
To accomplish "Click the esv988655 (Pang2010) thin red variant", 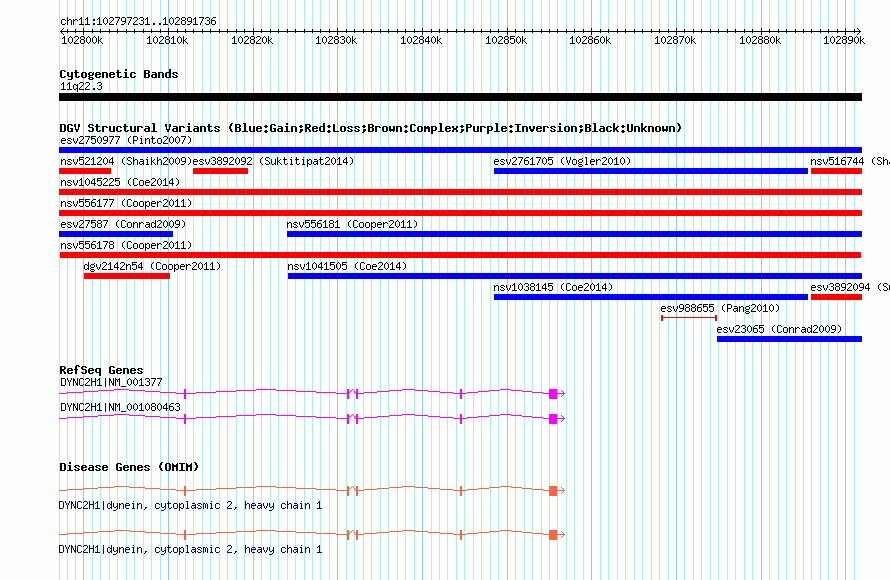I will click(689, 318).
